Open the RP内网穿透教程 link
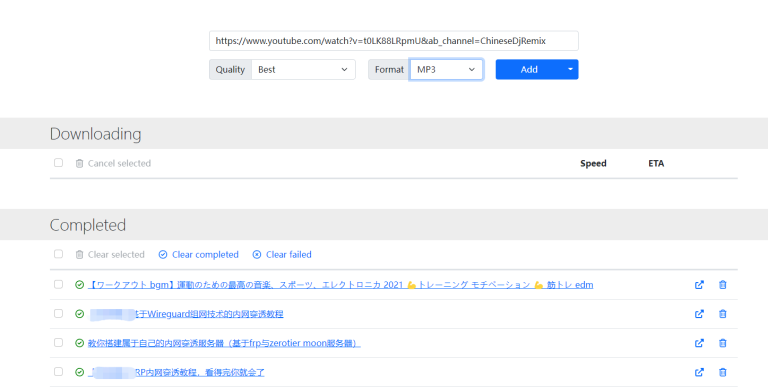The height and width of the screenshot is (387, 768). point(176,372)
